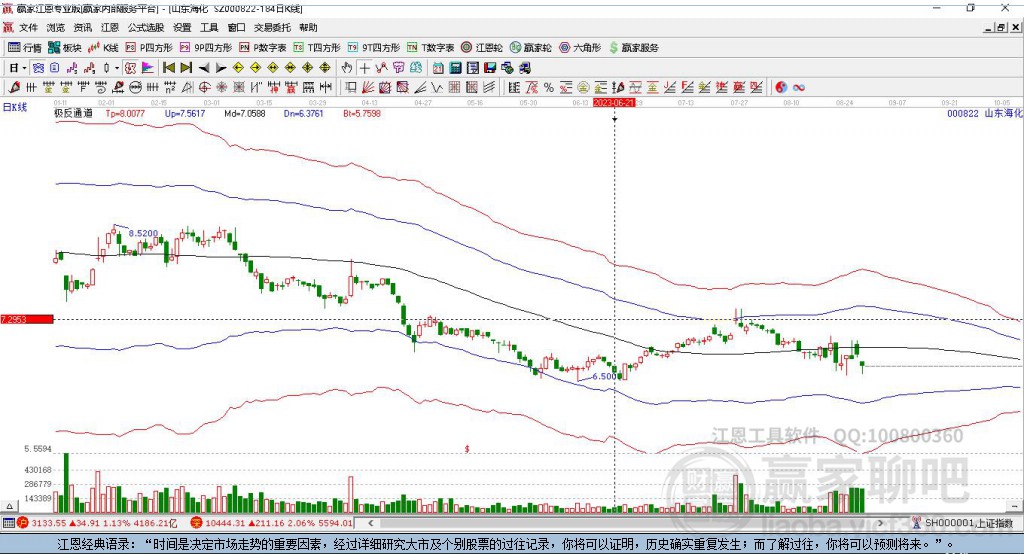Viewport: 1024px width, 554px height.
Task: Click the 000822 山东海化 stock title
Action: point(985,113)
